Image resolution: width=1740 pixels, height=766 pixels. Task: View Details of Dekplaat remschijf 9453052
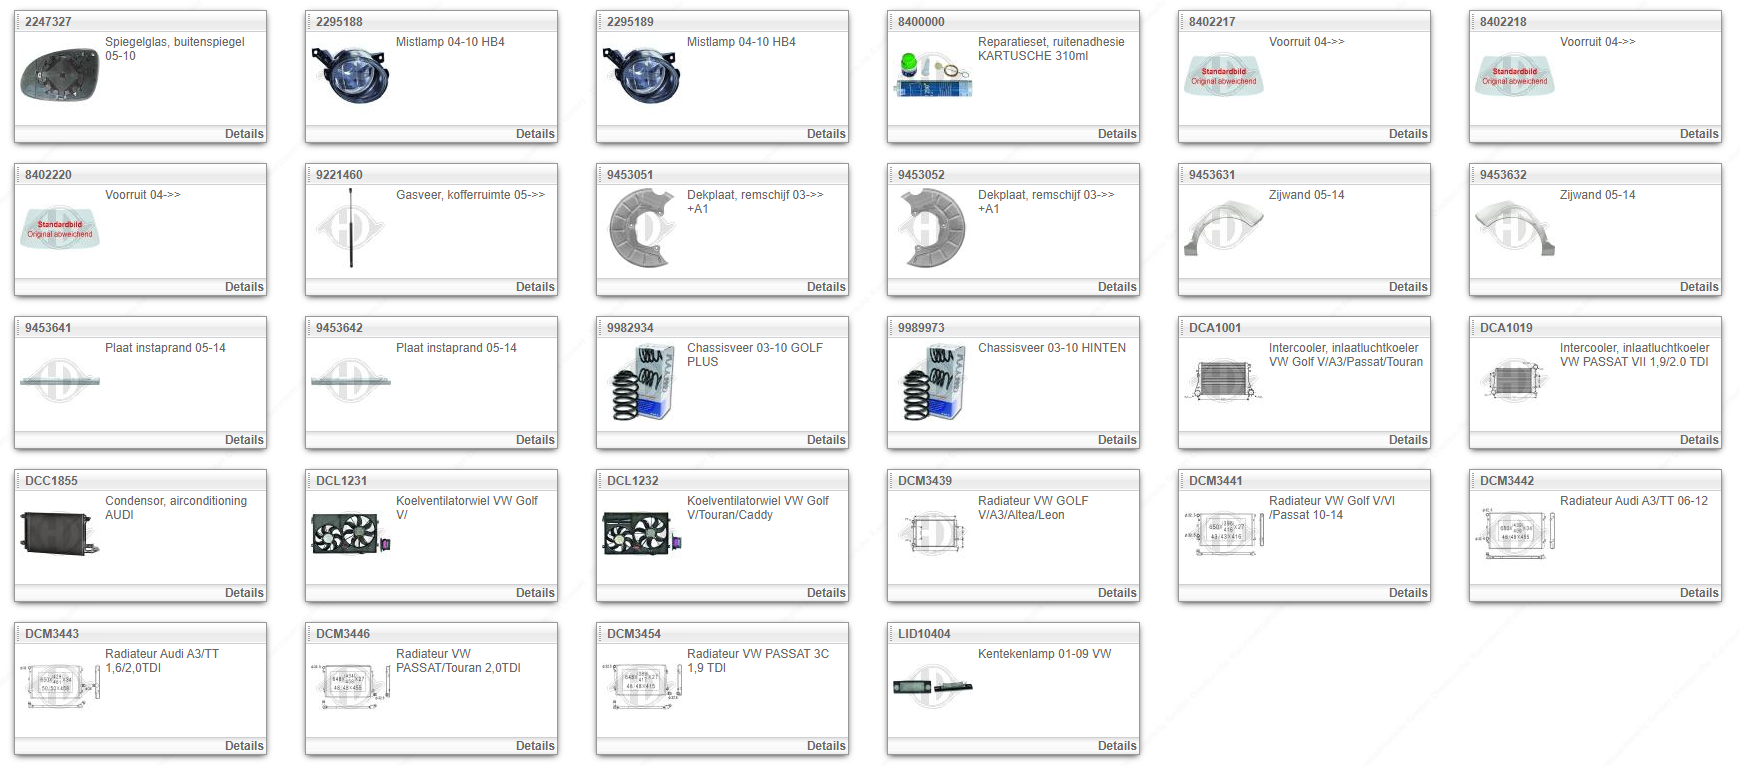click(1116, 287)
